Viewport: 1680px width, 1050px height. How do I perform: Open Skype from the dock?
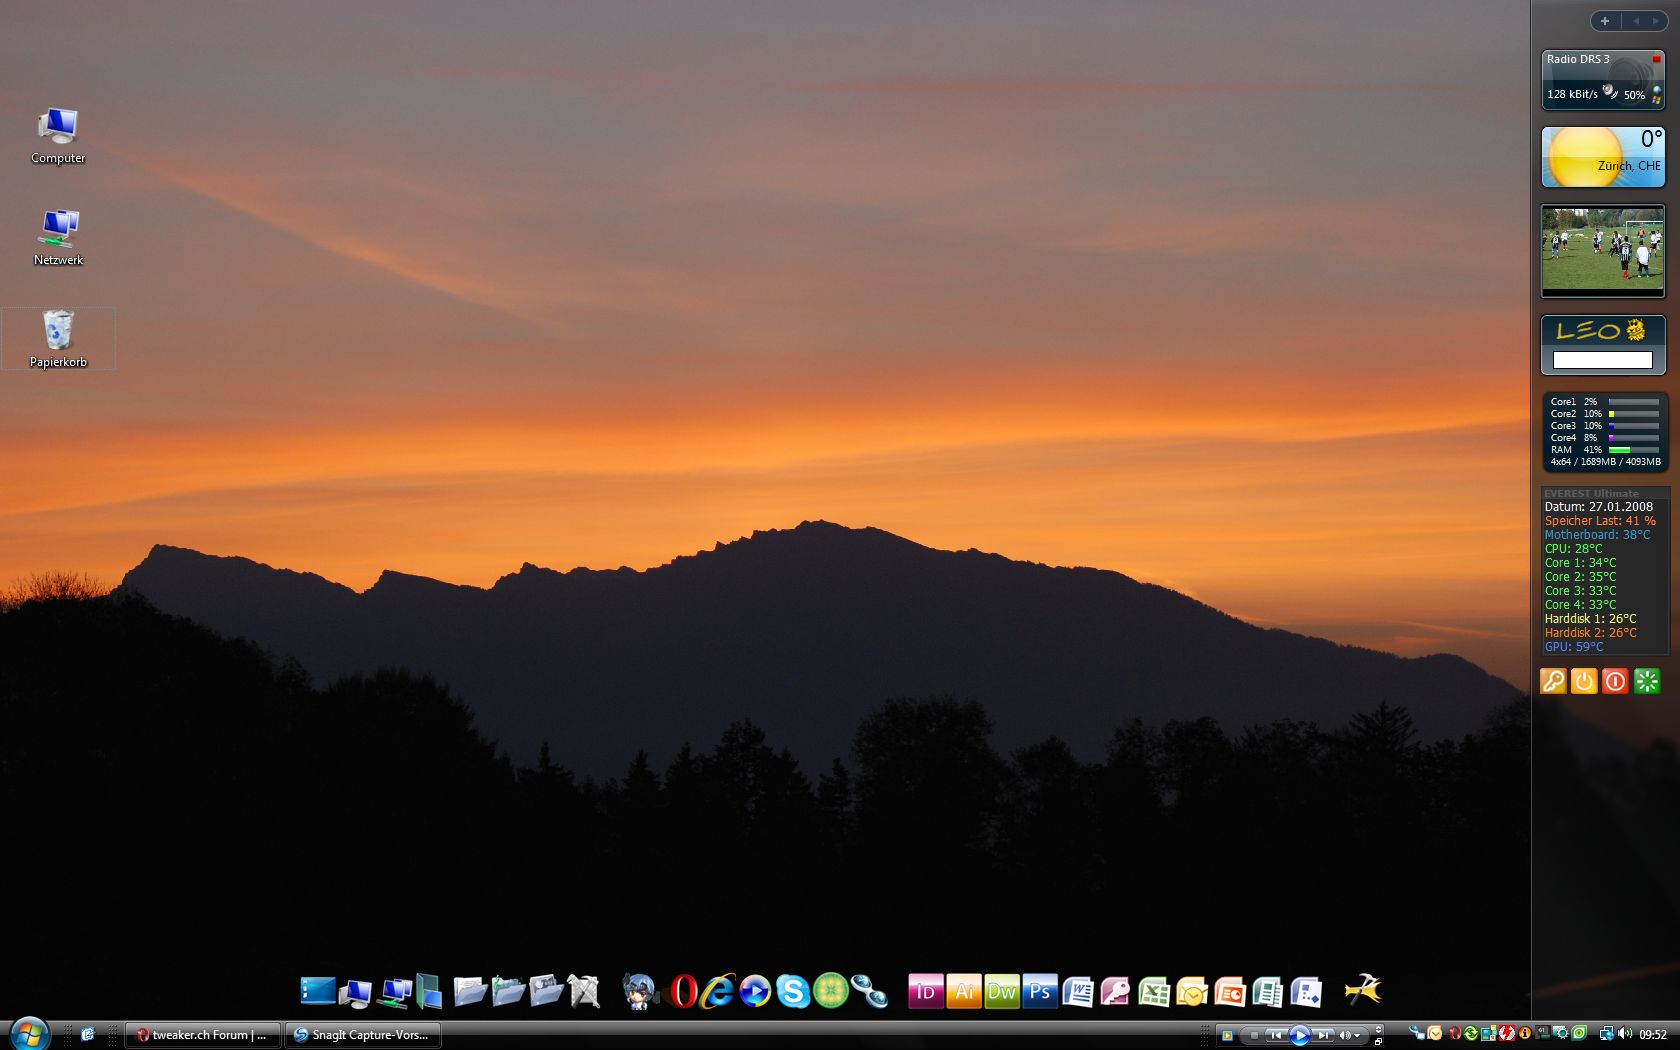coord(792,991)
